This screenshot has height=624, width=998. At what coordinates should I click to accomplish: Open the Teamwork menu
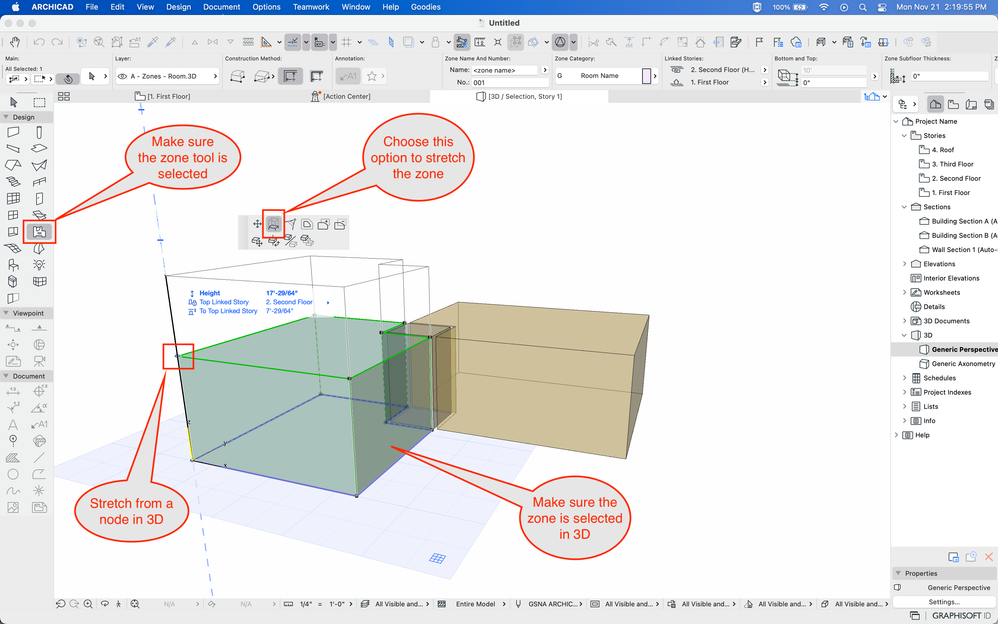click(312, 7)
